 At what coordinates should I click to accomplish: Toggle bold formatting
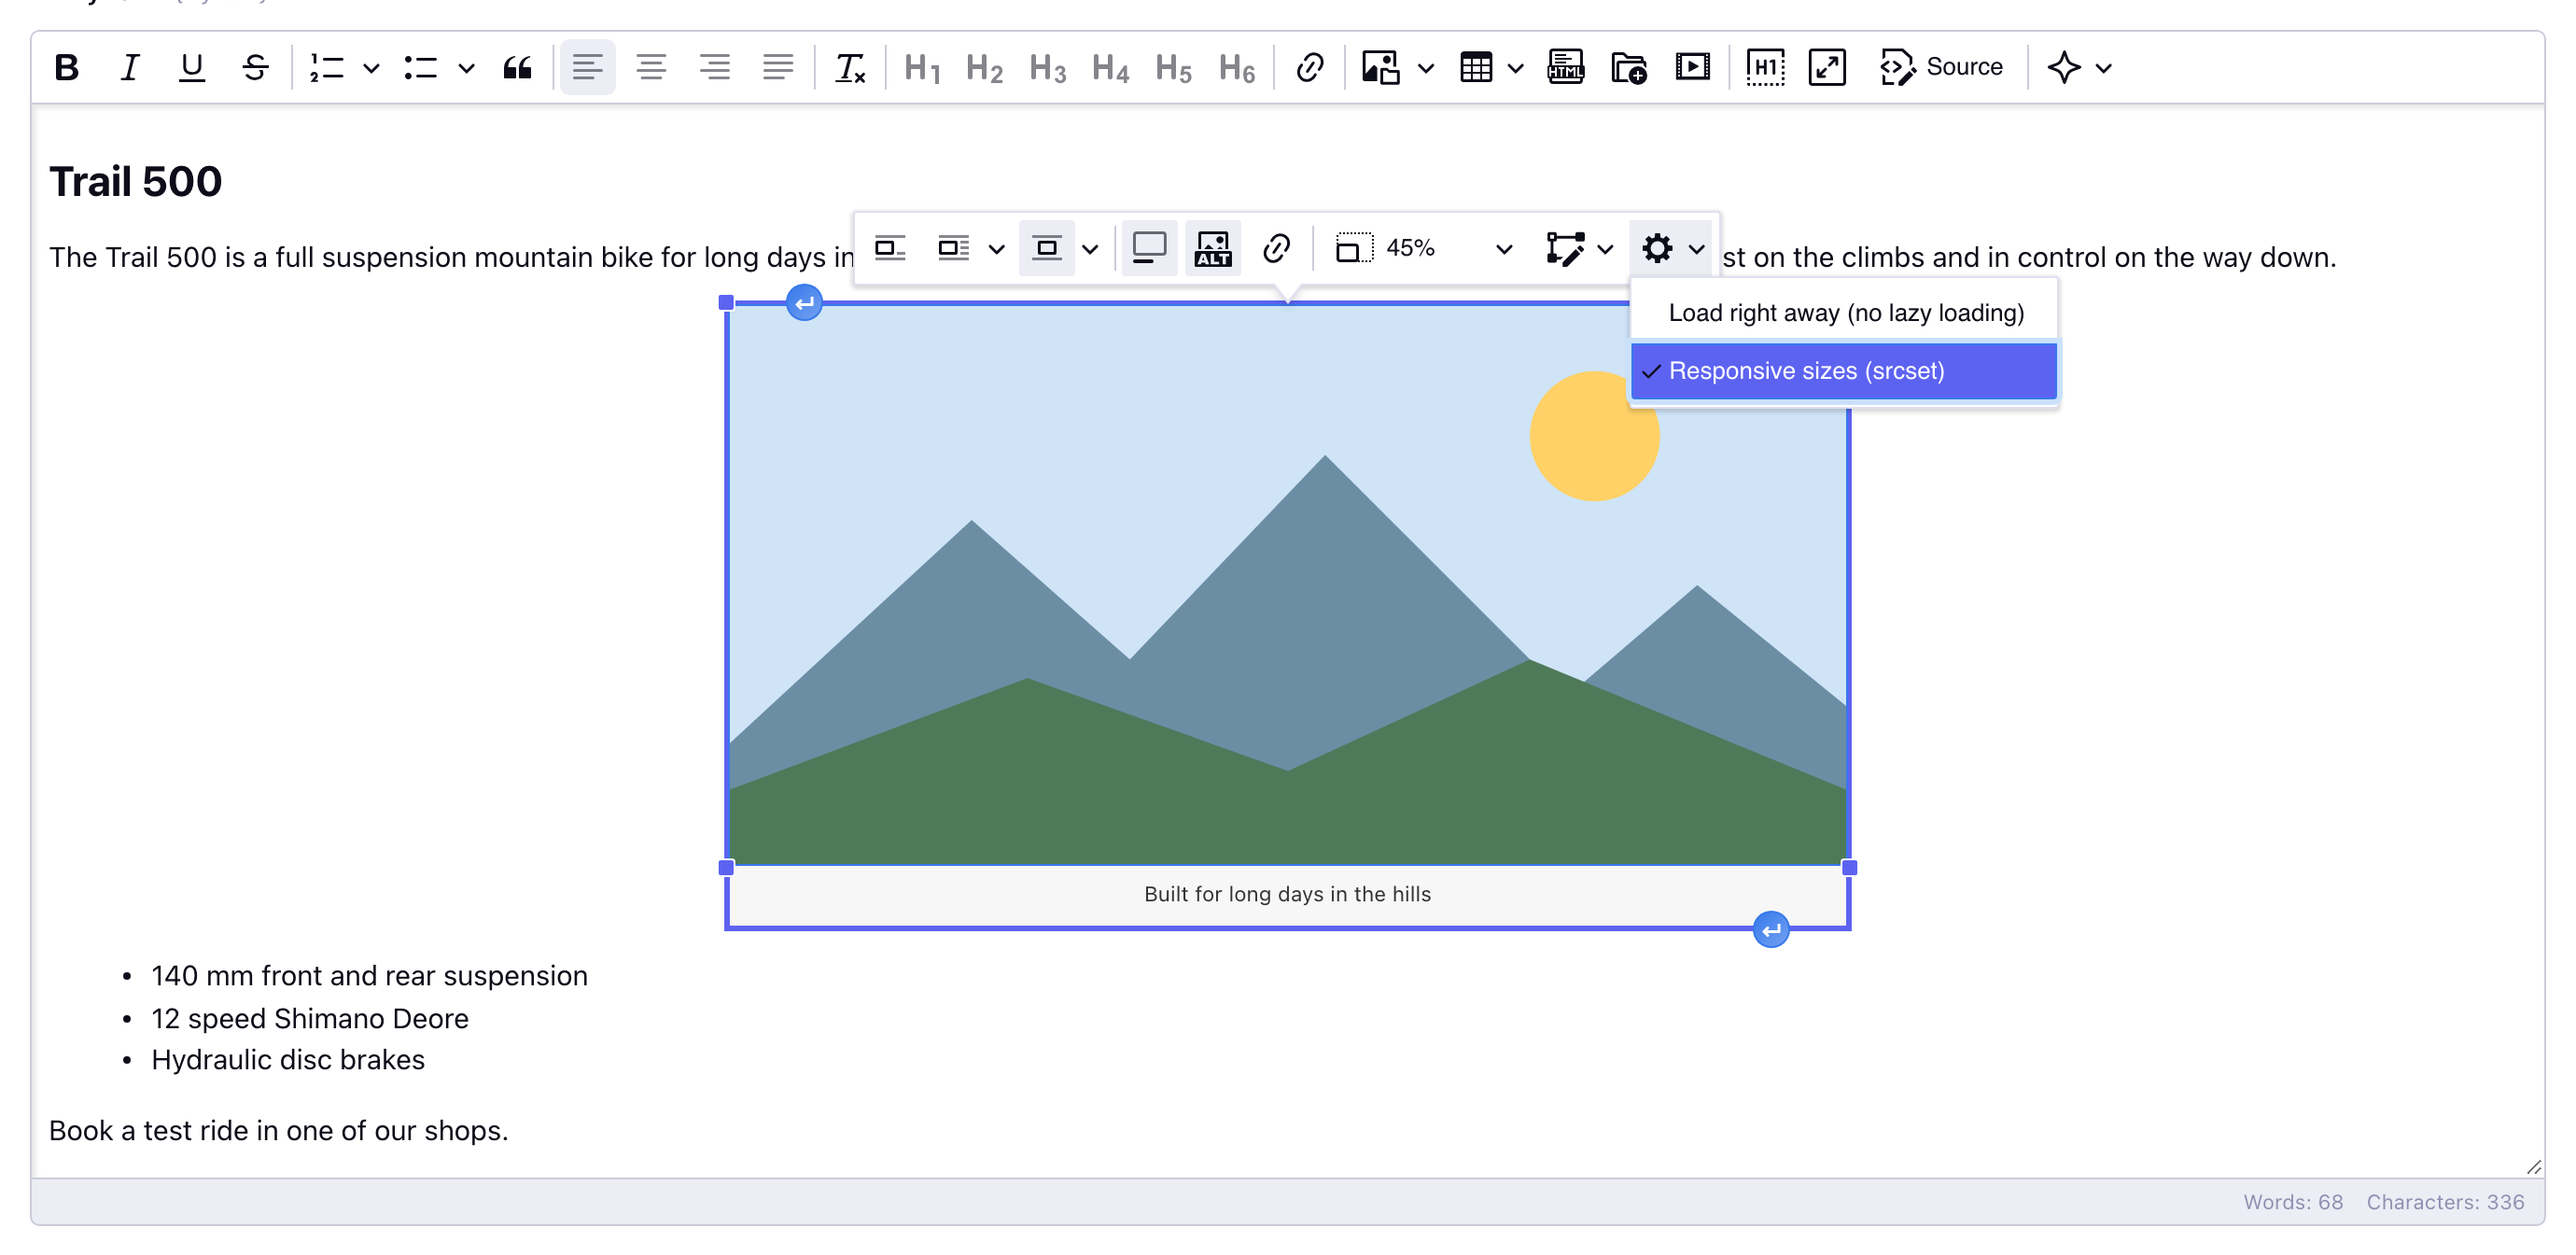[67, 67]
